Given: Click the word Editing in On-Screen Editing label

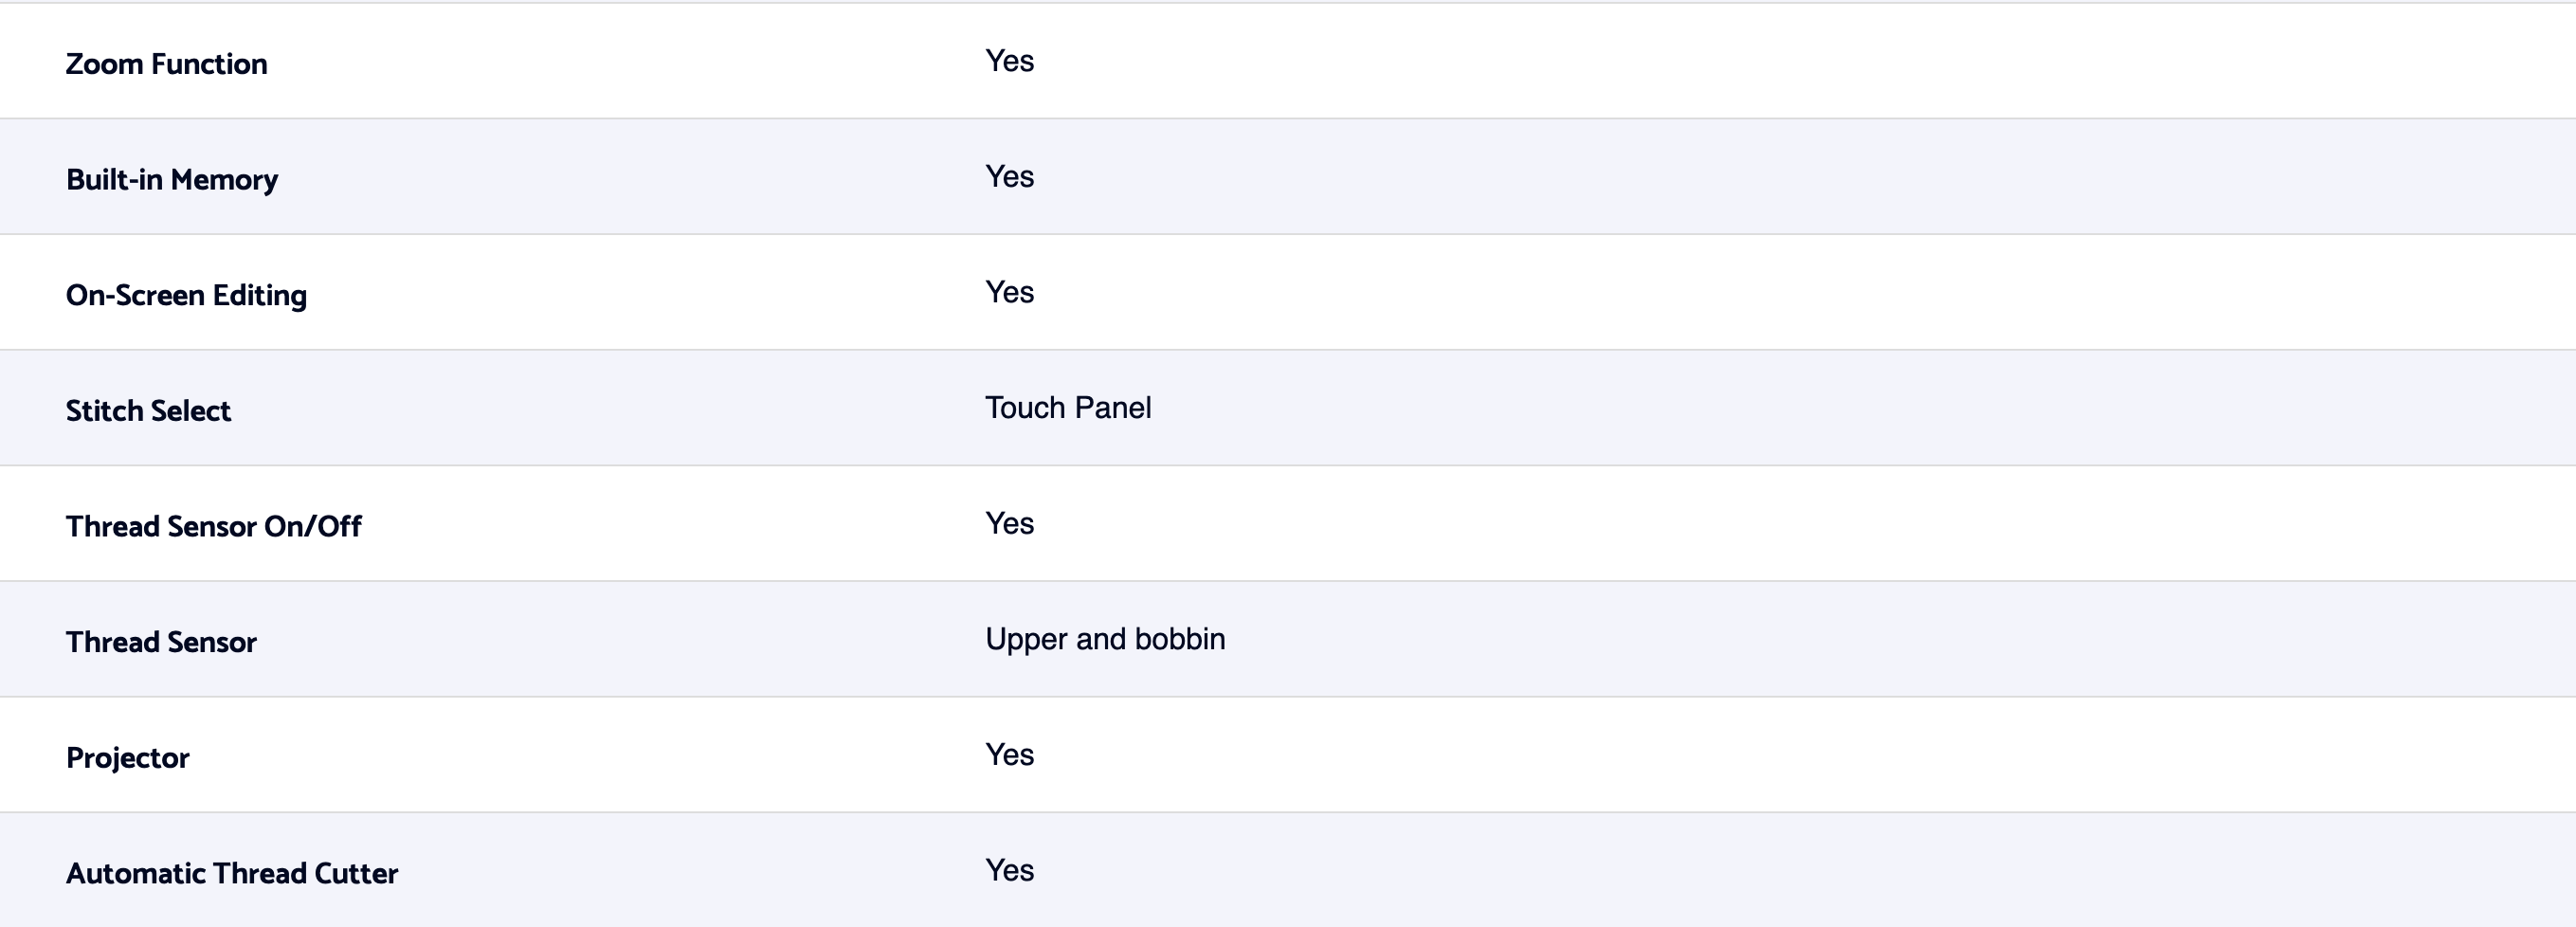Looking at the screenshot, I should [x=259, y=295].
